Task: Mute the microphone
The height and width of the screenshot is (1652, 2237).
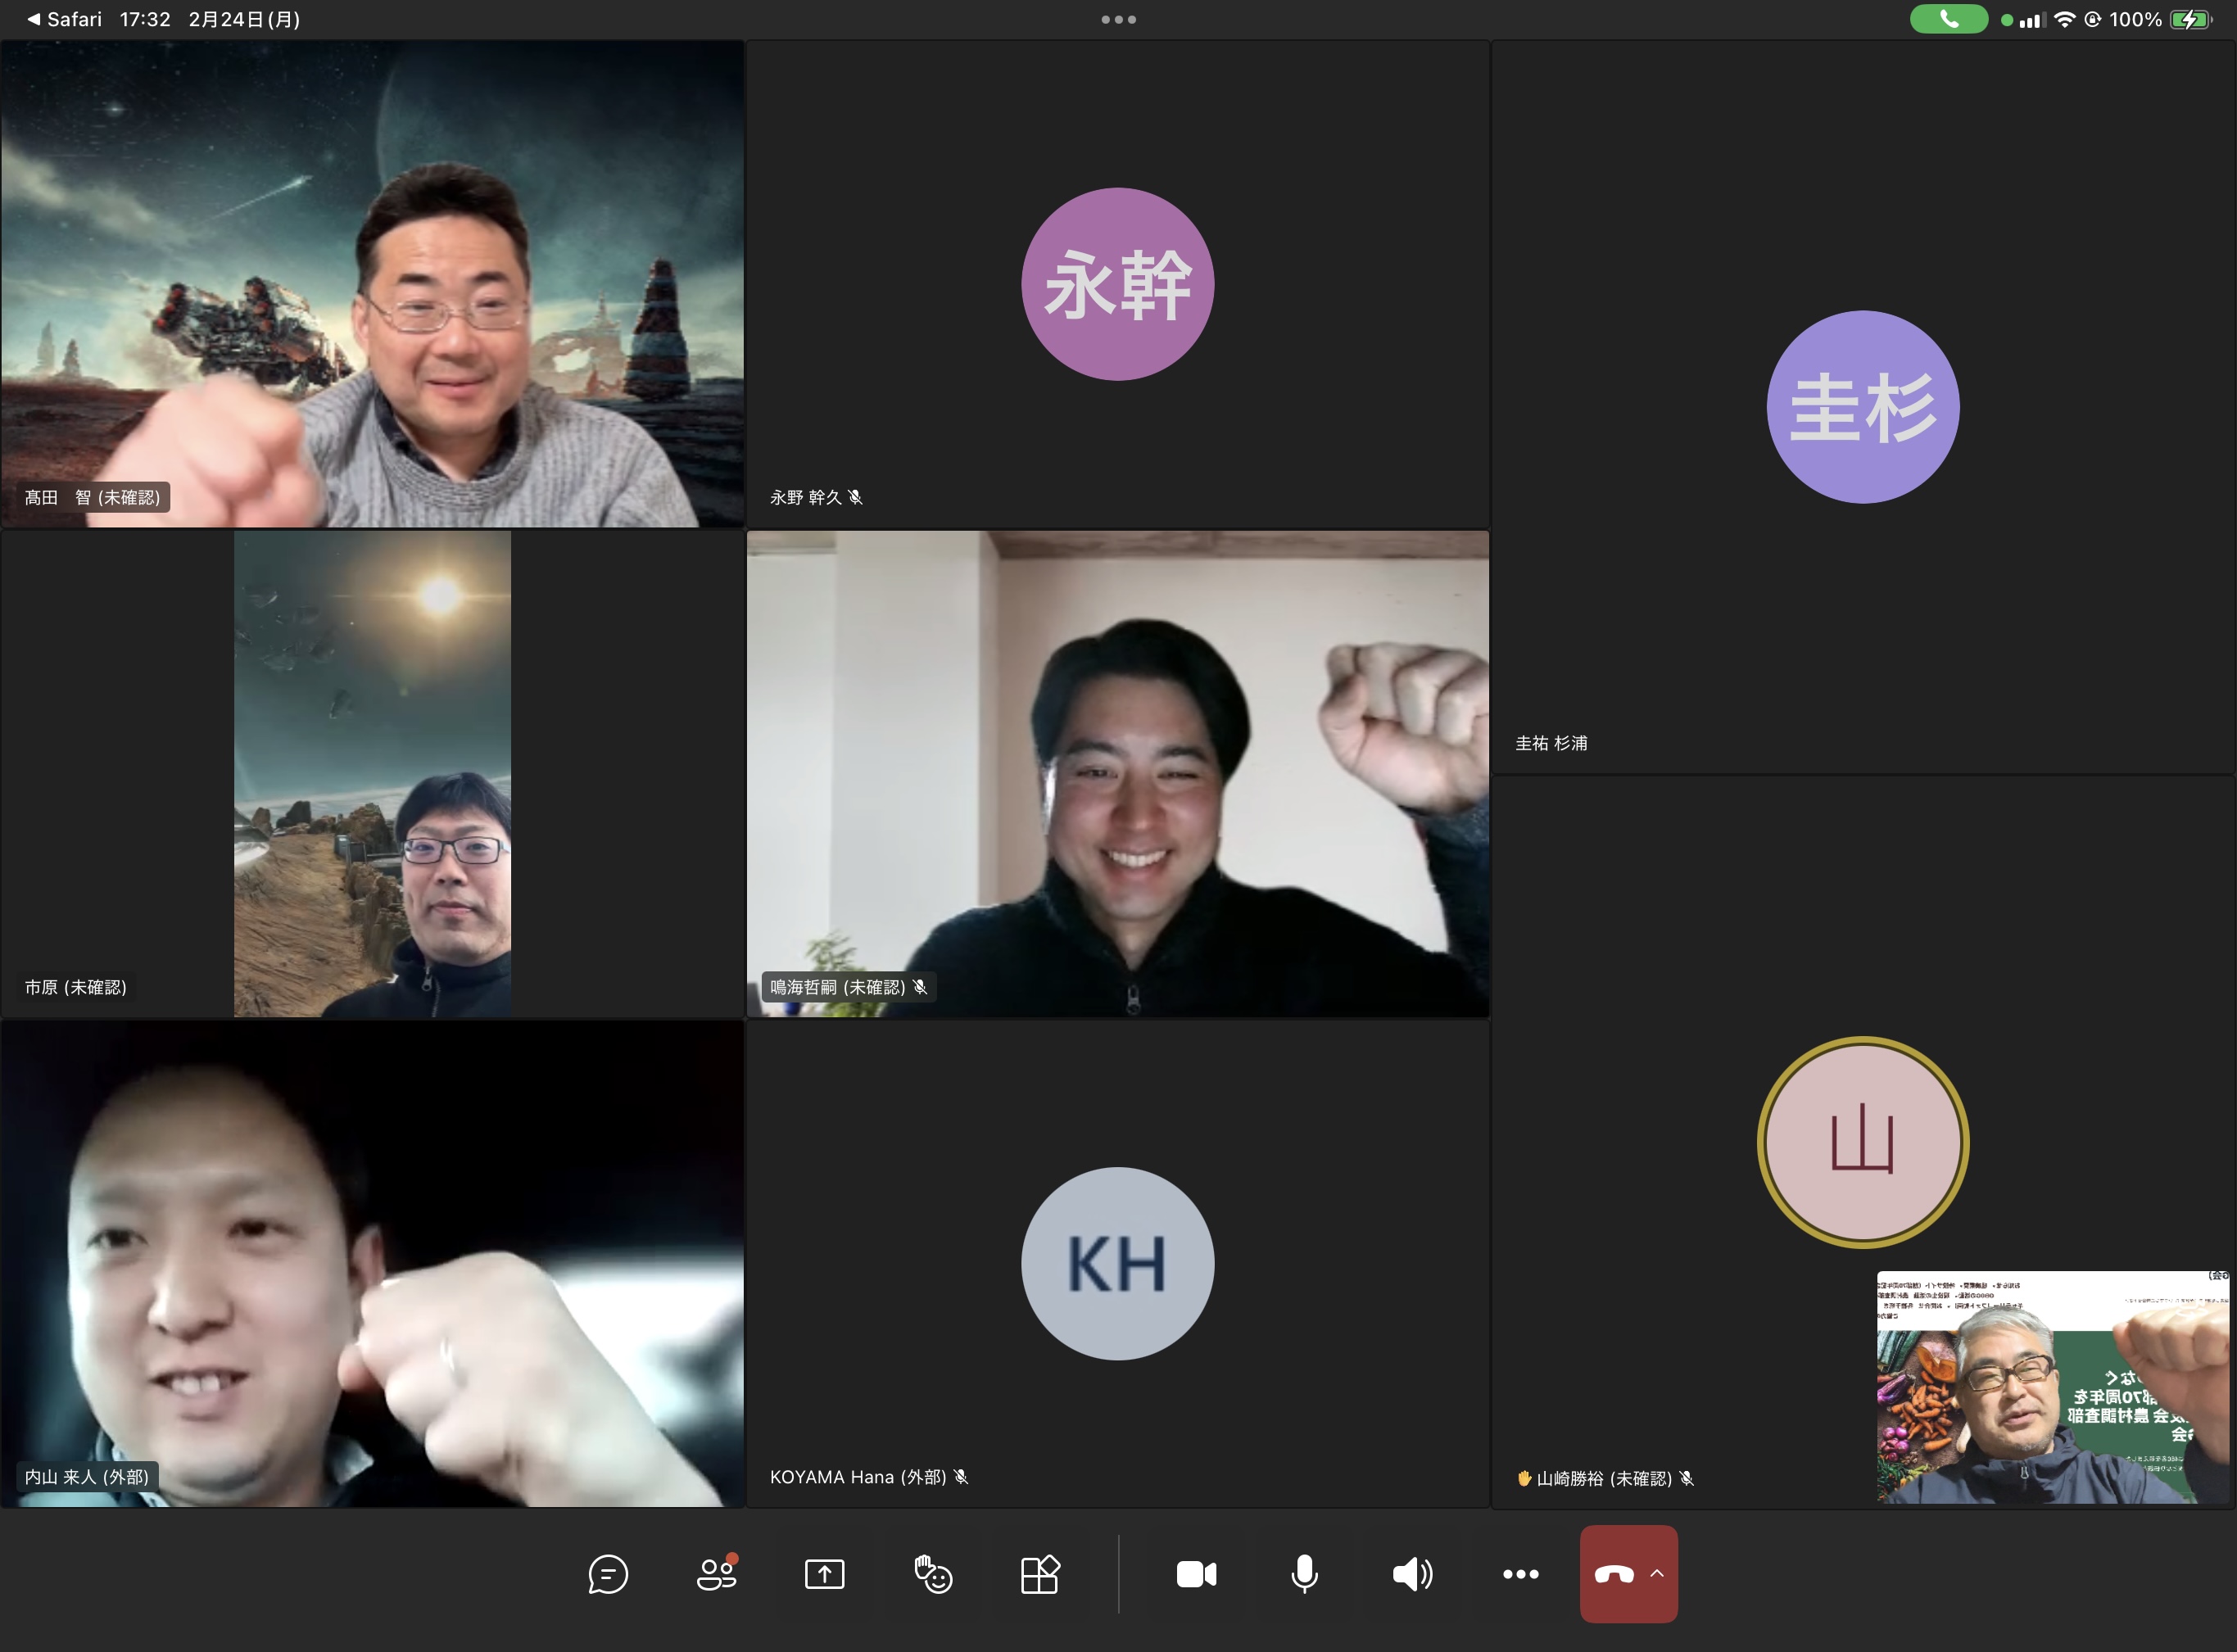Action: [x=1304, y=1574]
